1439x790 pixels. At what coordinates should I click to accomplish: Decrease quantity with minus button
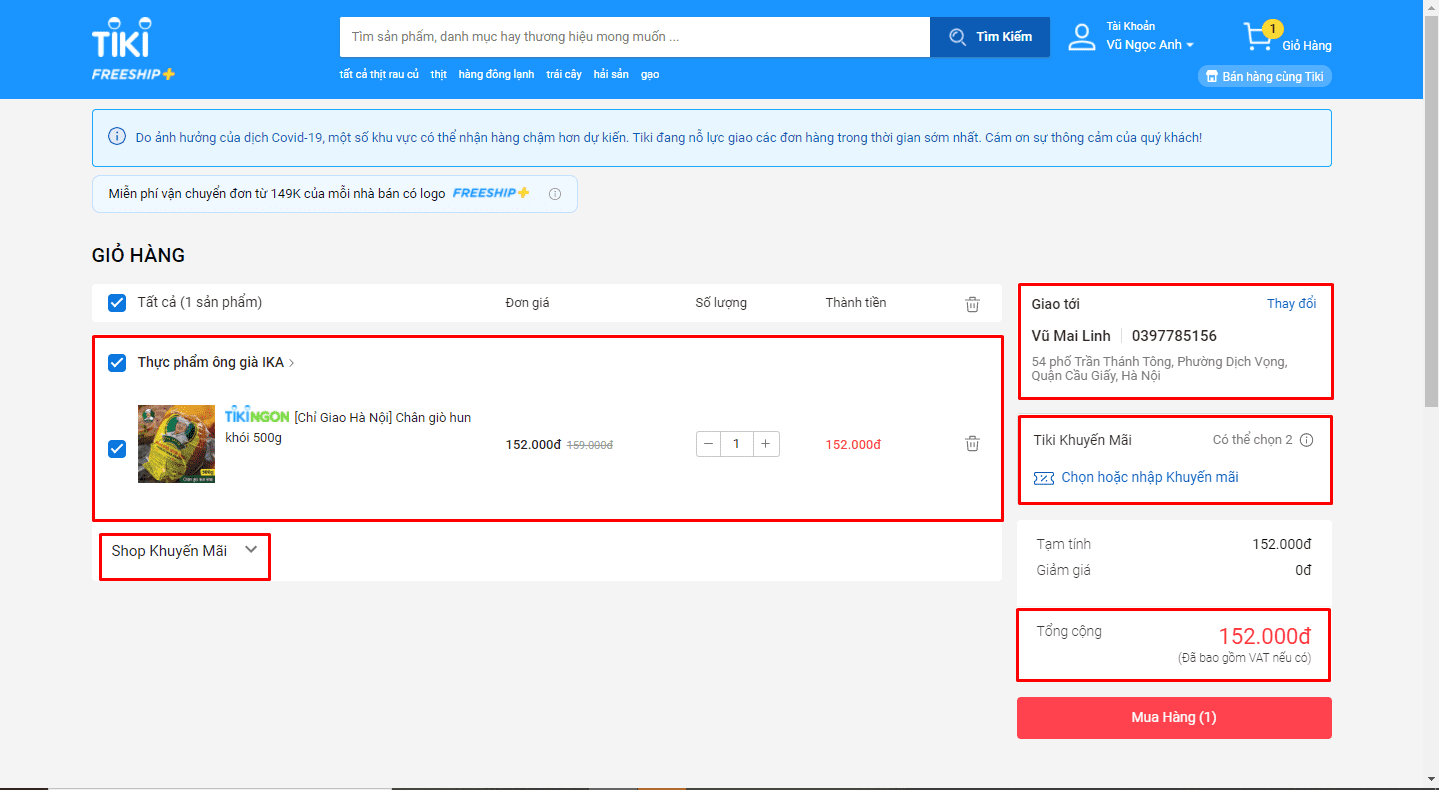click(709, 444)
